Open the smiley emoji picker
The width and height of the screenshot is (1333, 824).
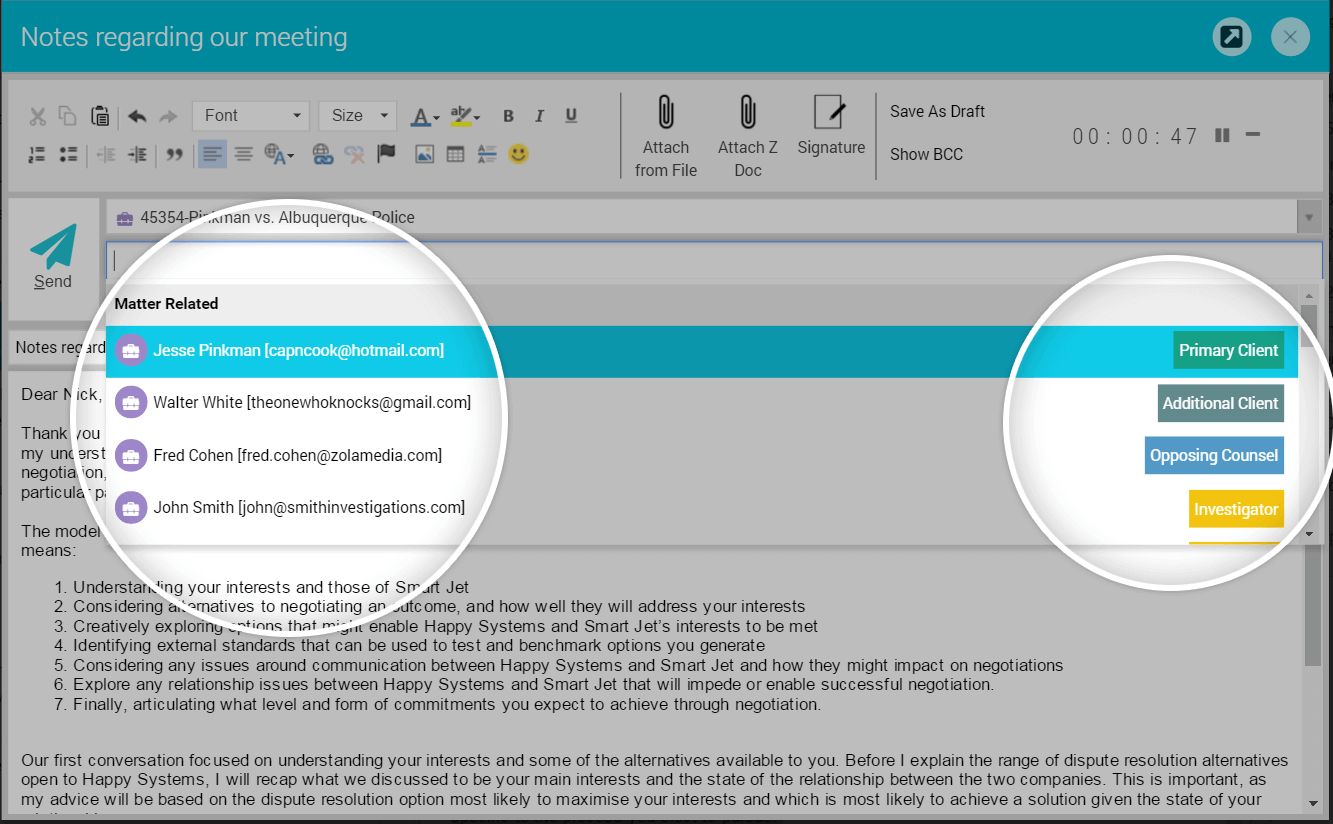(518, 154)
